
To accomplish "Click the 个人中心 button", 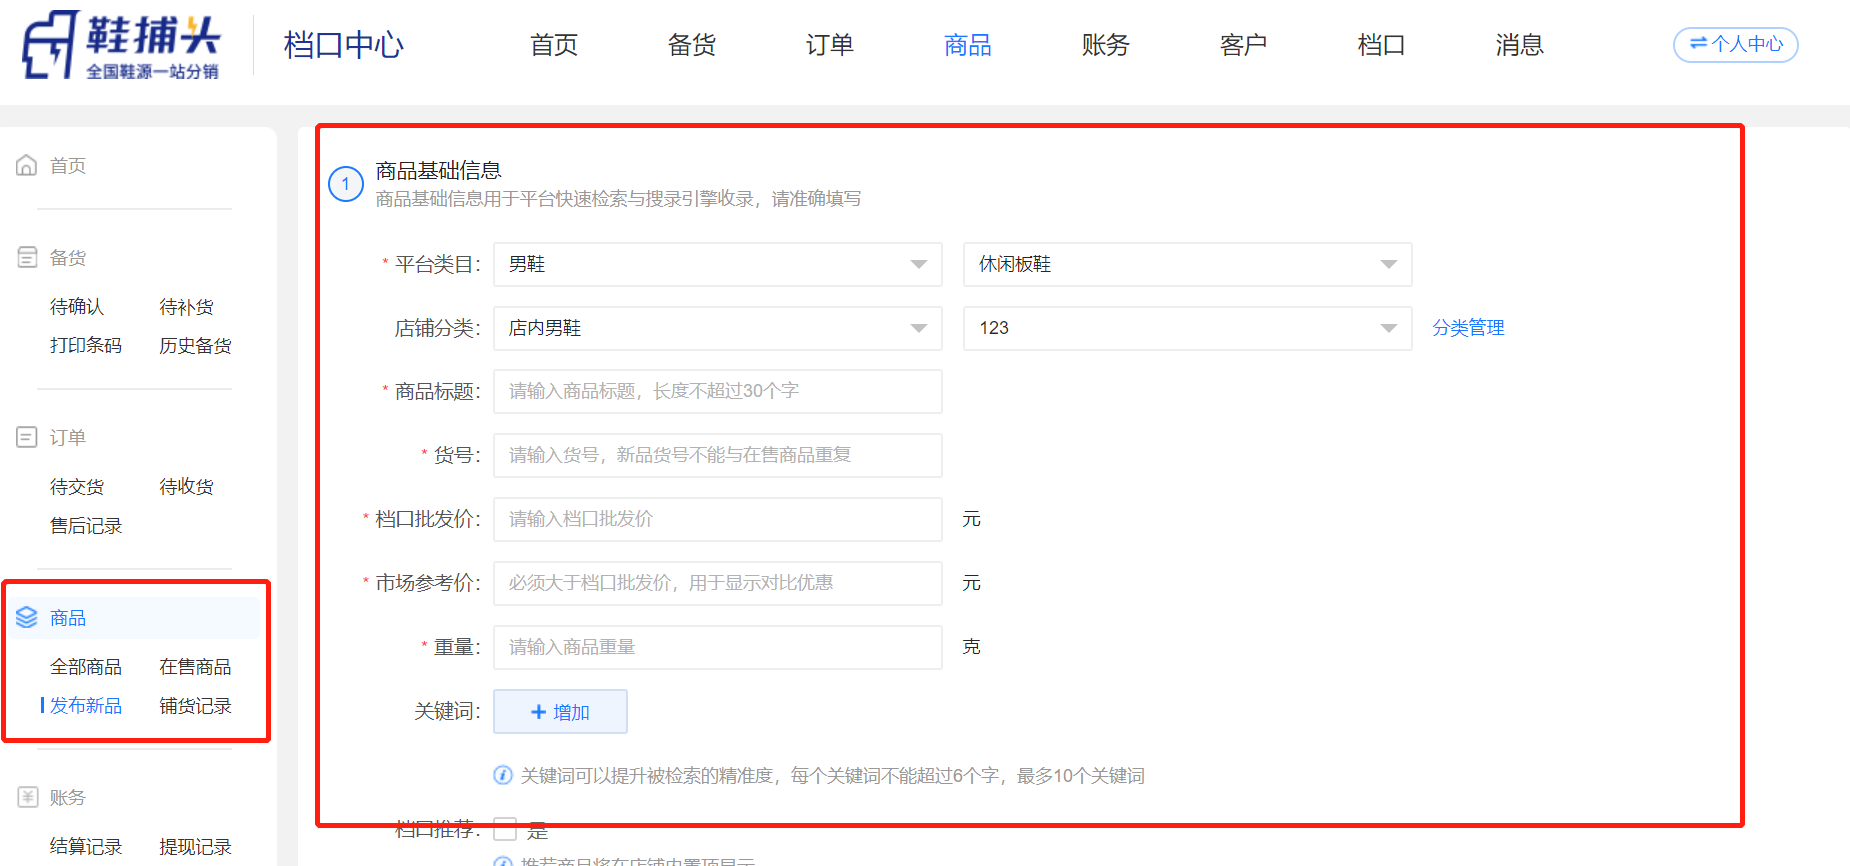I will pyautogui.click(x=1735, y=45).
